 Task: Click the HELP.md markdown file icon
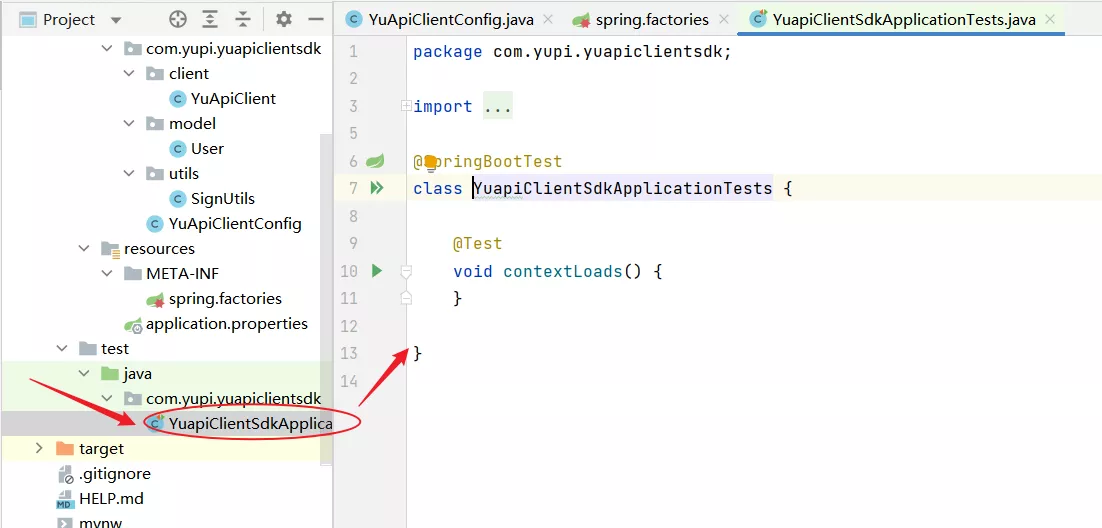(65, 499)
